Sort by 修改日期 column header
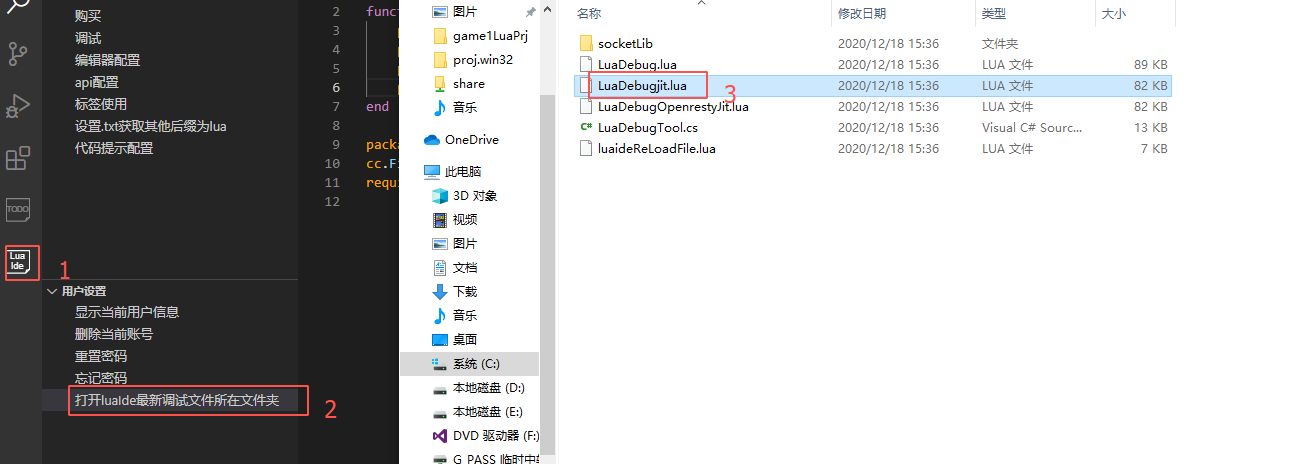1299x464 pixels. [x=864, y=13]
